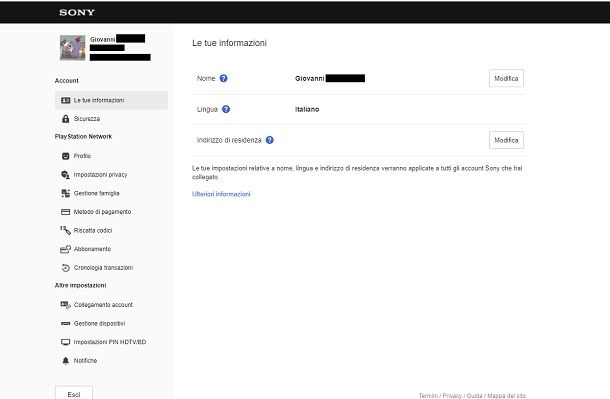
Task: Open Guida link in footer
Action: [x=474, y=396]
